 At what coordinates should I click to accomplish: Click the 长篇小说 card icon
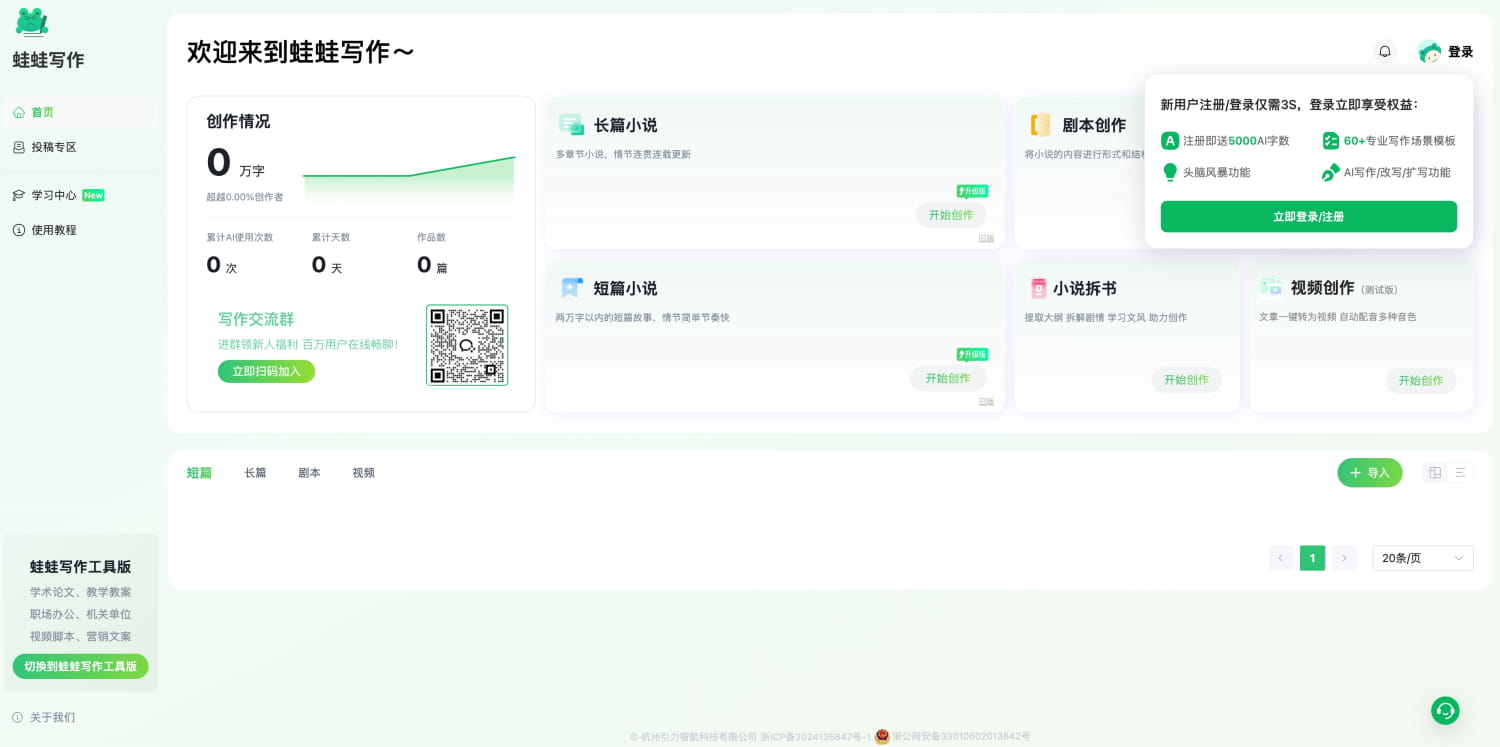pos(571,125)
